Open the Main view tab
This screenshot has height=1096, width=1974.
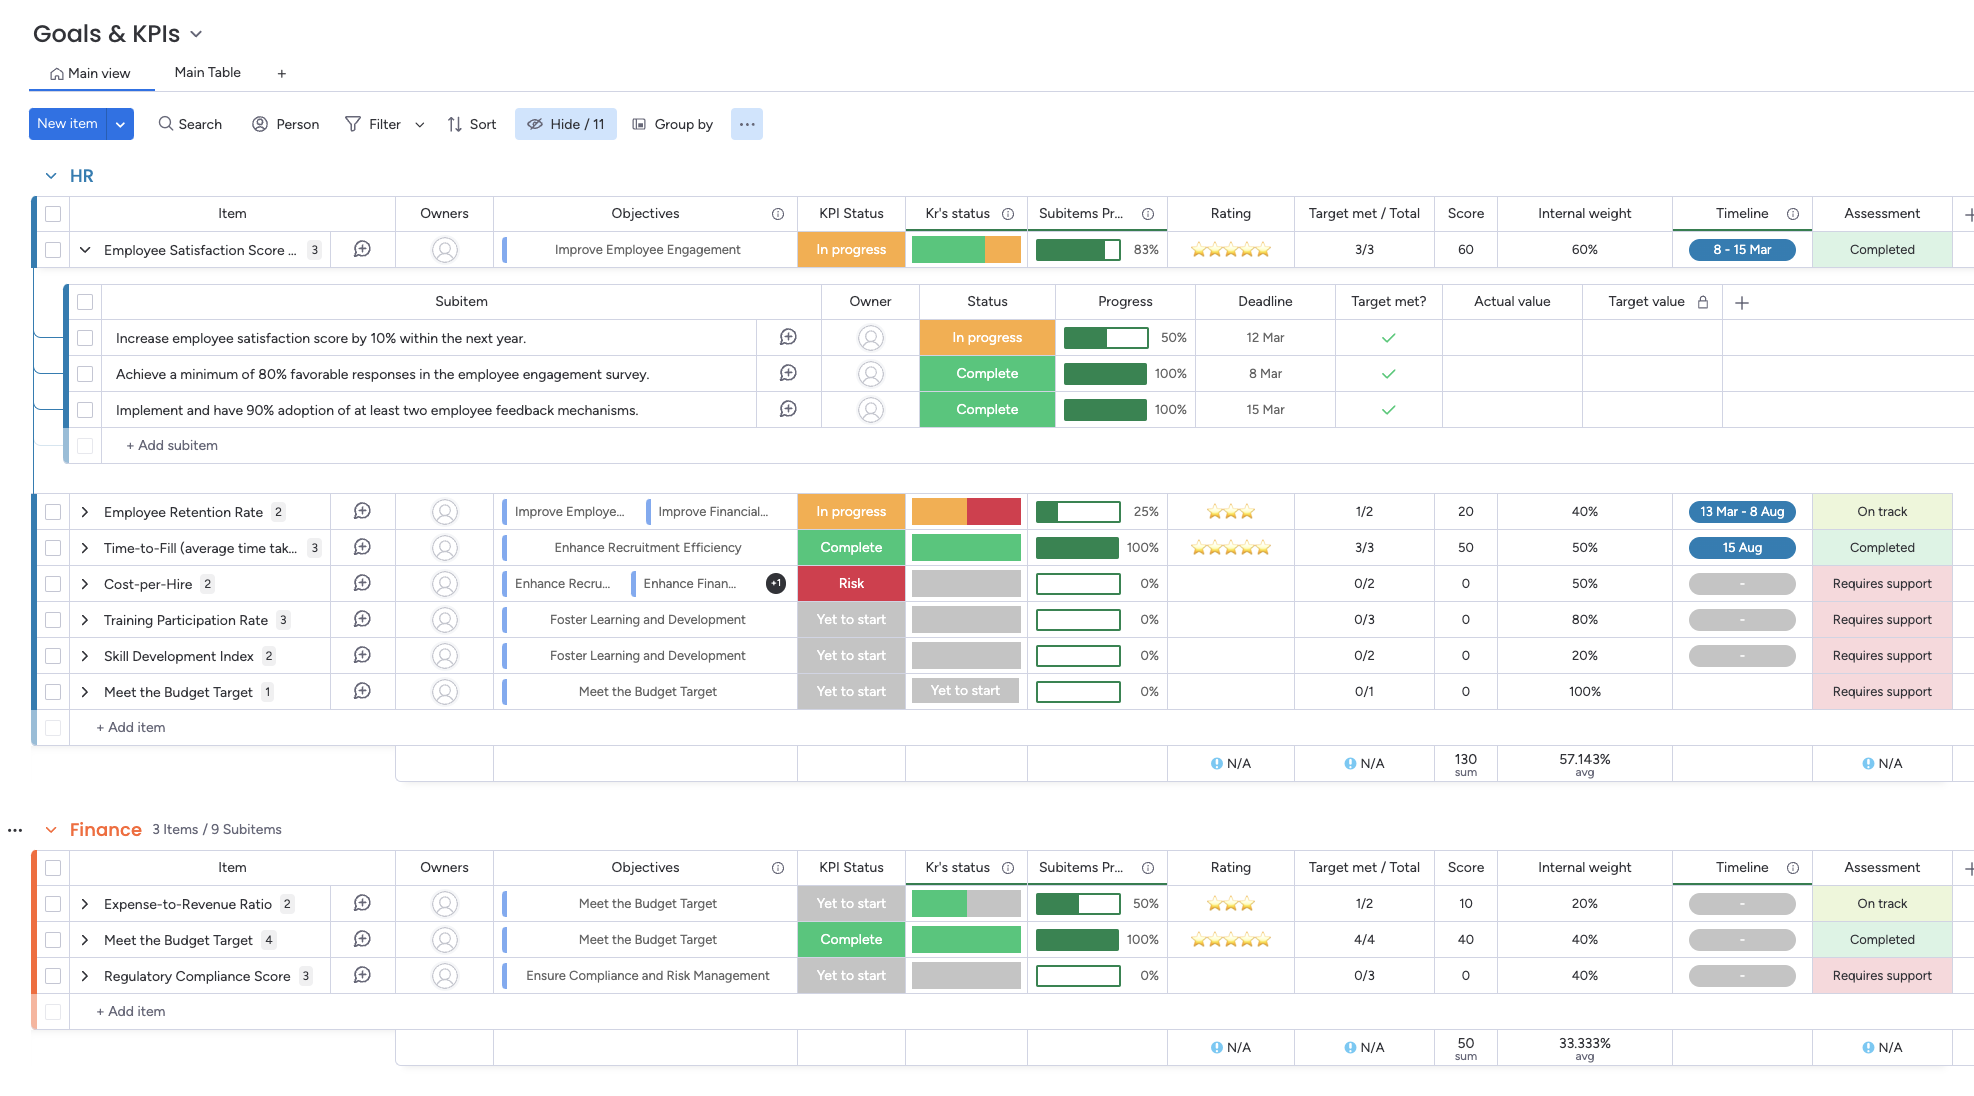click(90, 72)
